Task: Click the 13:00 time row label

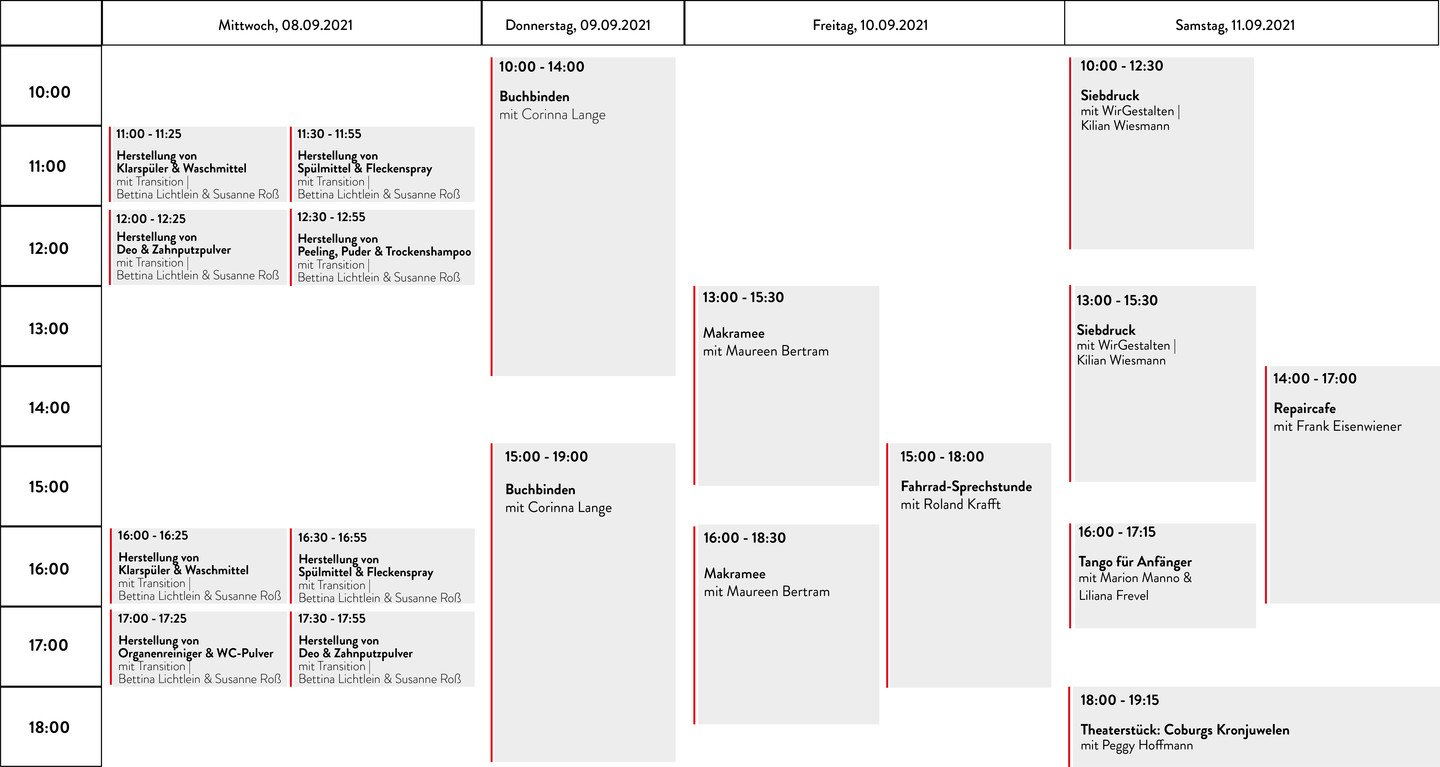Action: 50,327
